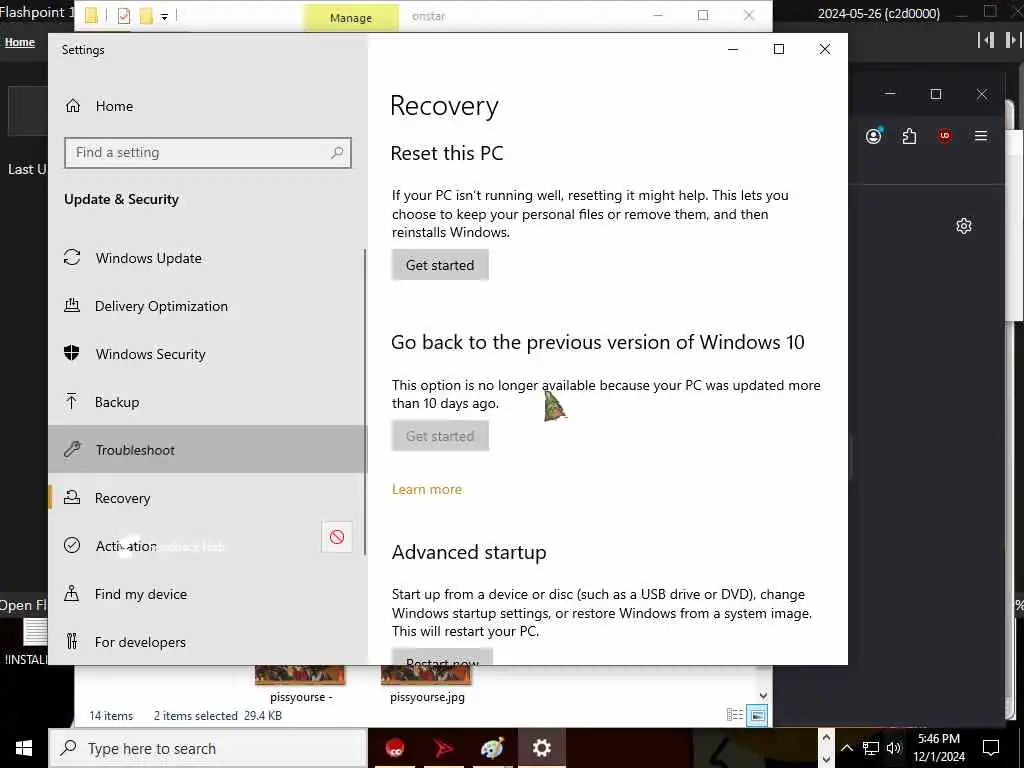This screenshot has width=1024, height=768.
Task: Open For developers settings
Action: [x=207, y=641]
